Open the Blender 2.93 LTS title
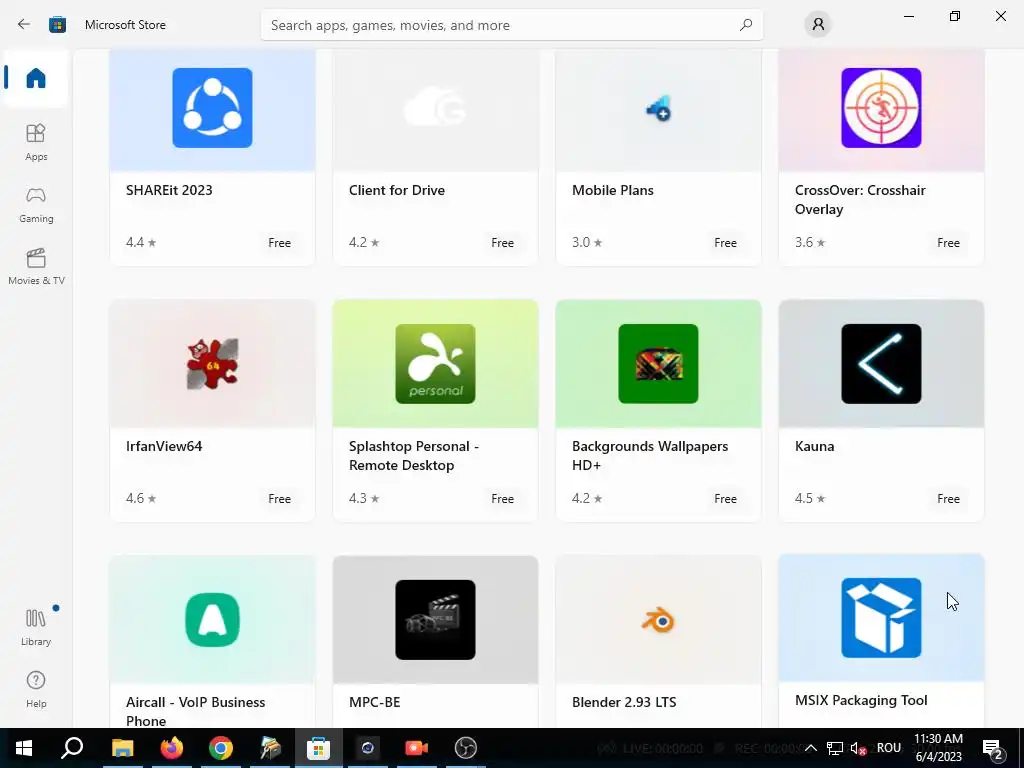 624,702
